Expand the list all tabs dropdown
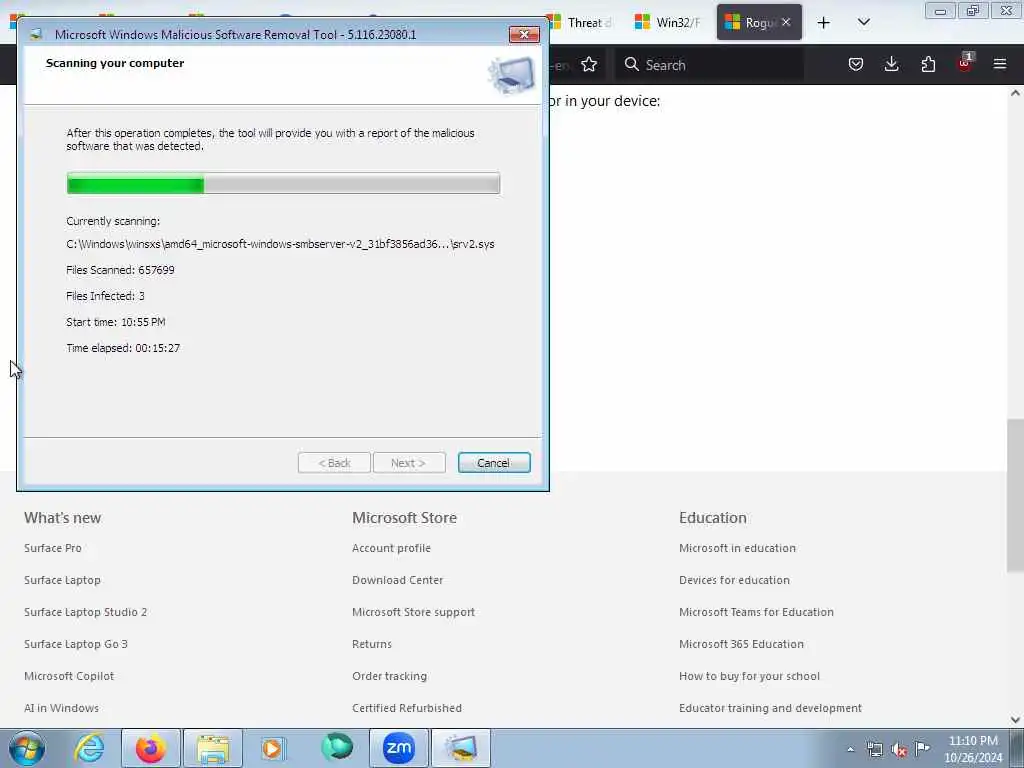Viewport: 1024px width, 768px height. [x=863, y=22]
